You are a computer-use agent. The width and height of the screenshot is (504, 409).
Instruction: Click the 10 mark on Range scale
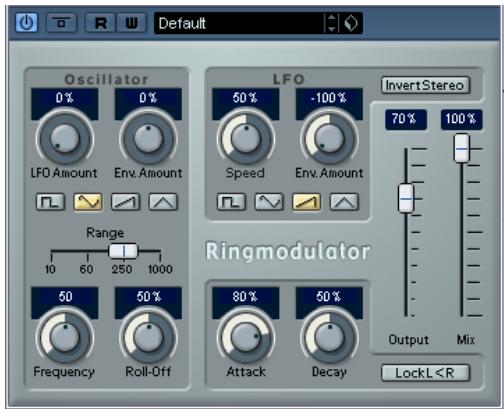(x=50, y=269)
